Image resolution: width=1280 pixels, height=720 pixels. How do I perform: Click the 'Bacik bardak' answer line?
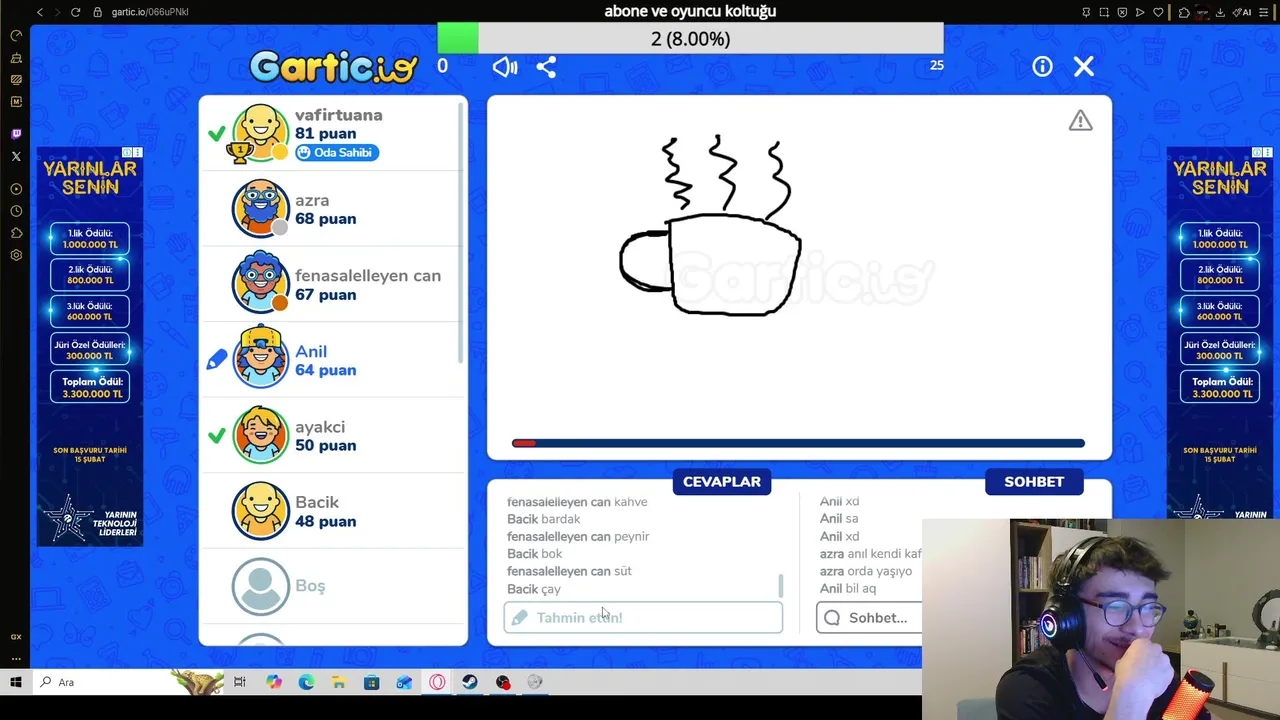point(543,519)
